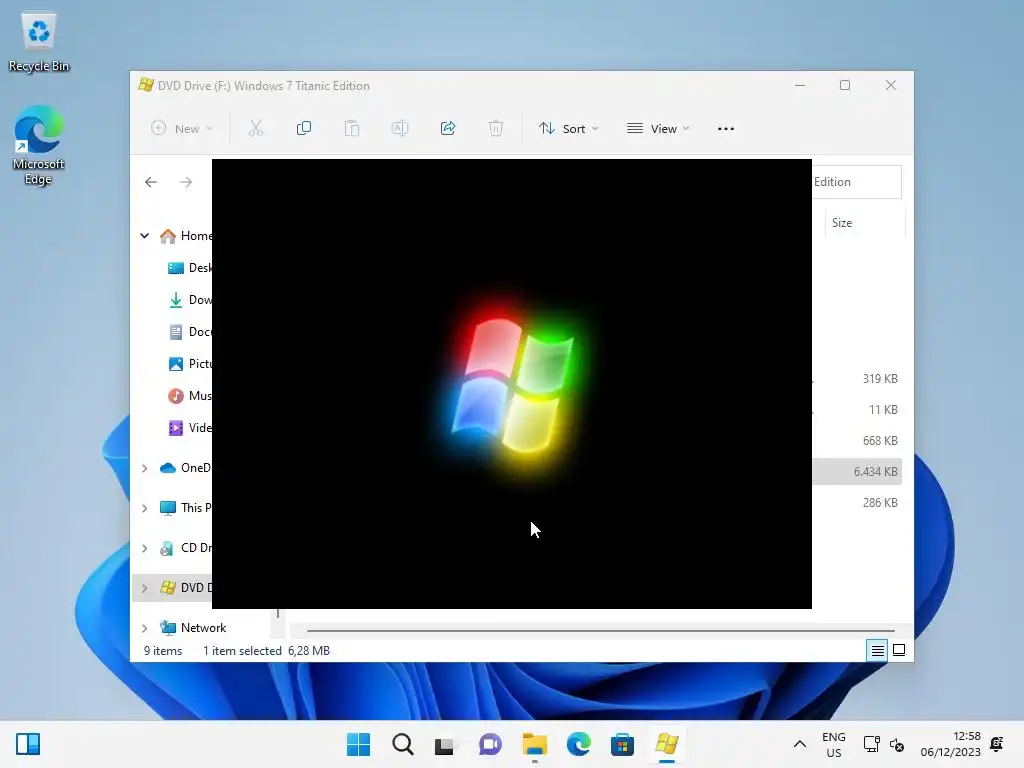Image resolution: width=1024 pixels, height=768 pixels.
Task: Select Documents in navigation pane
Action: (x=189, y=332)
